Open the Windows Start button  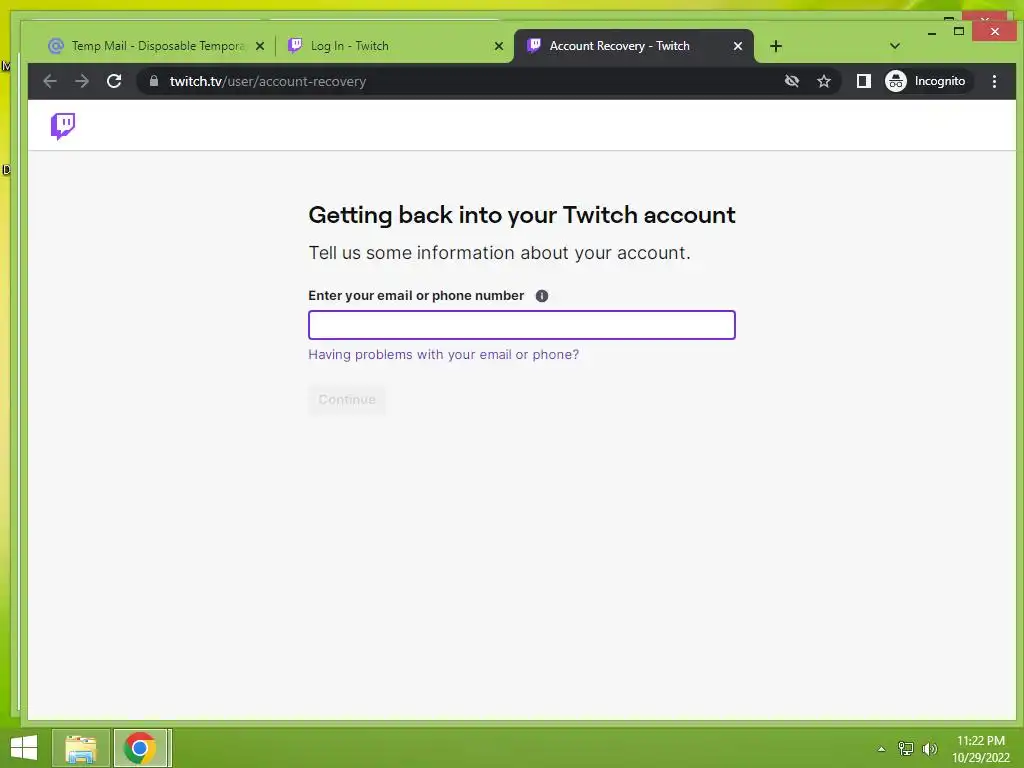pyautogui.click(x=24, y=748)
